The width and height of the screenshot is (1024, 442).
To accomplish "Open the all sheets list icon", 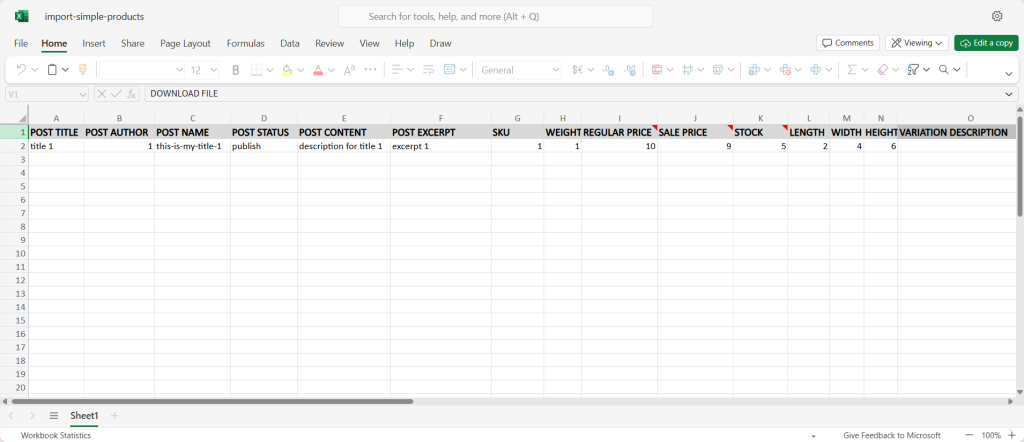I will click(54, 415).
